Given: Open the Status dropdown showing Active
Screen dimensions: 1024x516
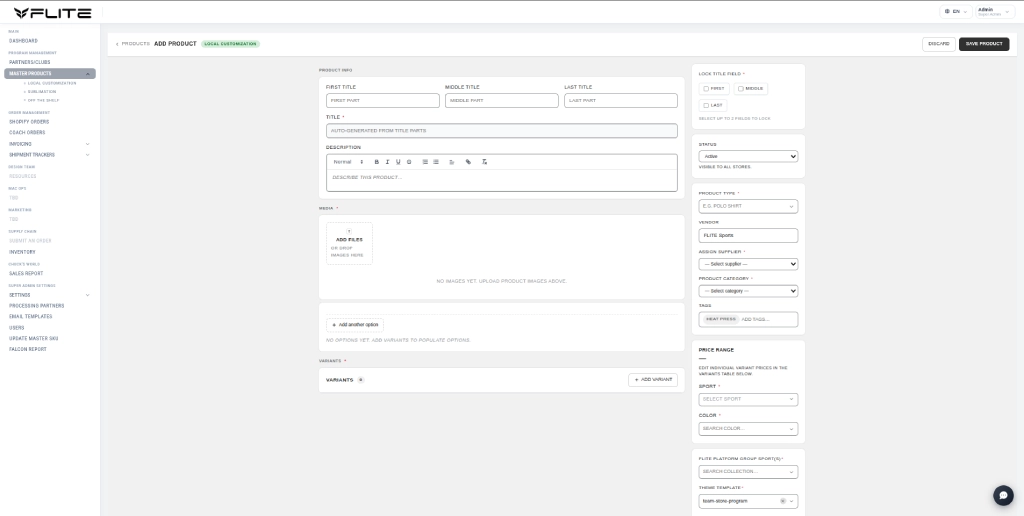Looking at the screenshot, I should tap(748, 157).
